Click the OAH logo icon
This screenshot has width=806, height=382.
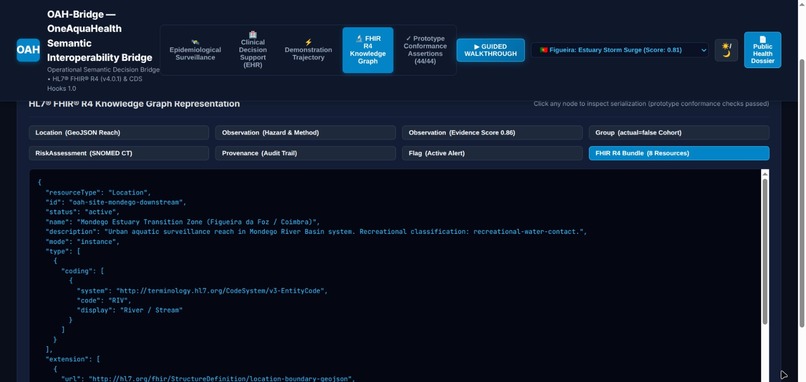tap(28, 50)
